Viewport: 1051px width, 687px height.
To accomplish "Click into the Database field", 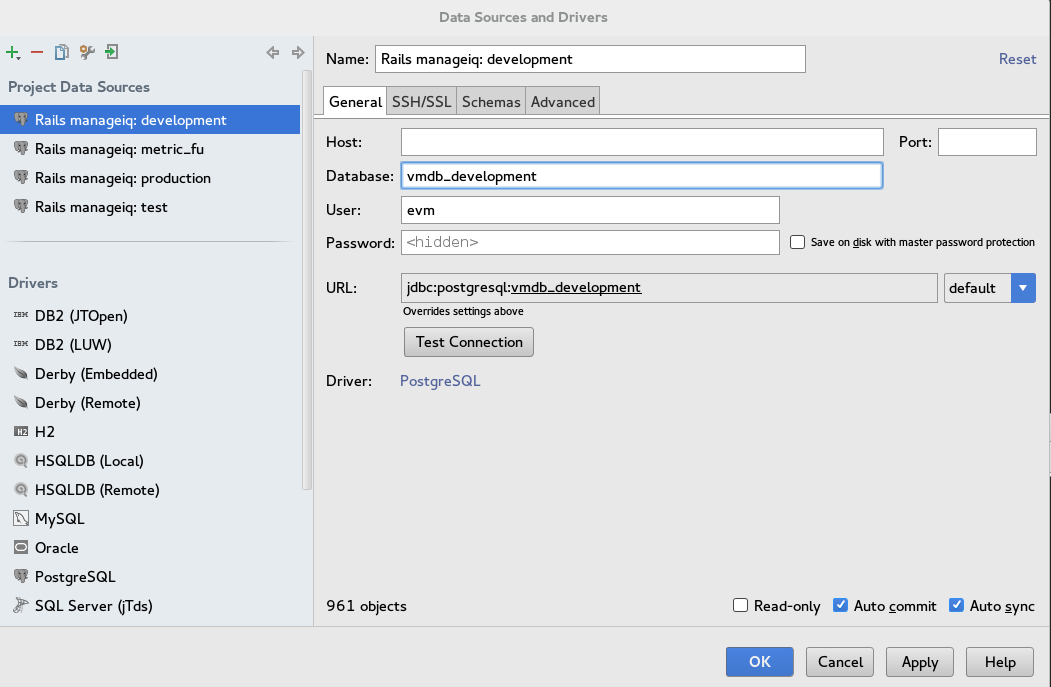I will [x=641, y=176].
